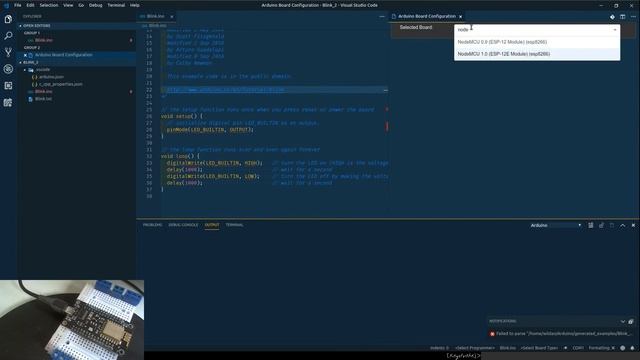Maximize the bottom panel with chevron up

[622, 225]
